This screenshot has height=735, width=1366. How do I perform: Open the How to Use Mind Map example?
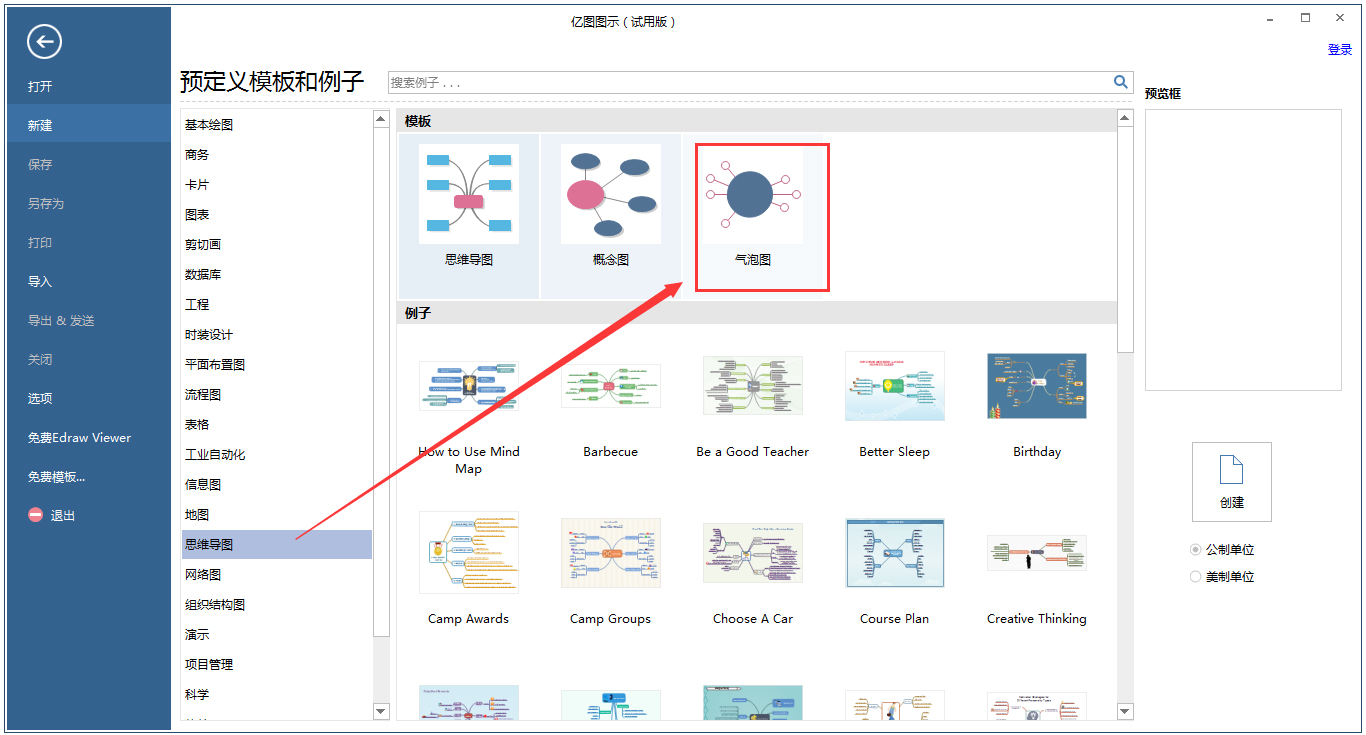(469, 386)
